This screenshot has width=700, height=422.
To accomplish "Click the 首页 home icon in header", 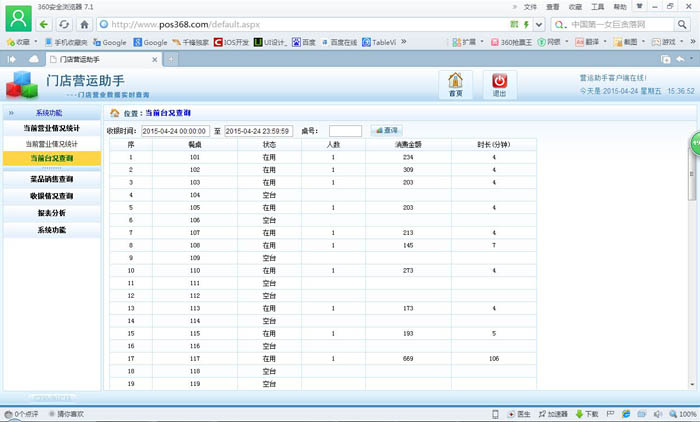I will [x=455, y=82].
